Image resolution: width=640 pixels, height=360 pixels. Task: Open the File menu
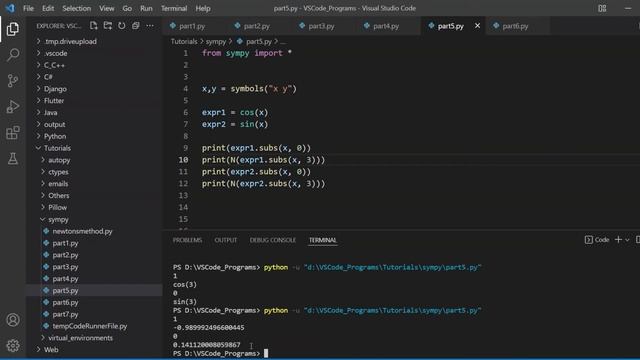tap(28, 8)
